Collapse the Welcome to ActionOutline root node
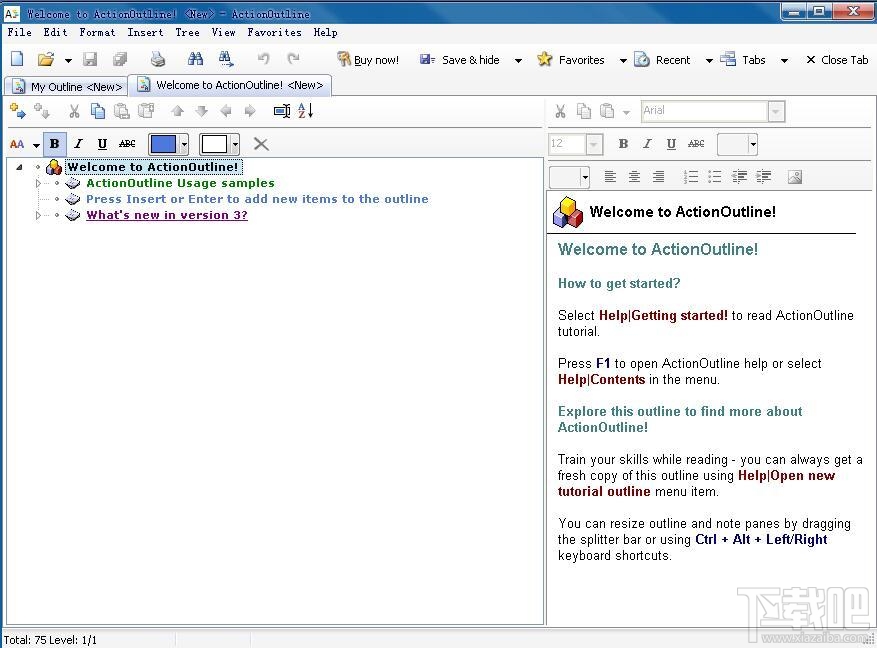 (20, 167)
